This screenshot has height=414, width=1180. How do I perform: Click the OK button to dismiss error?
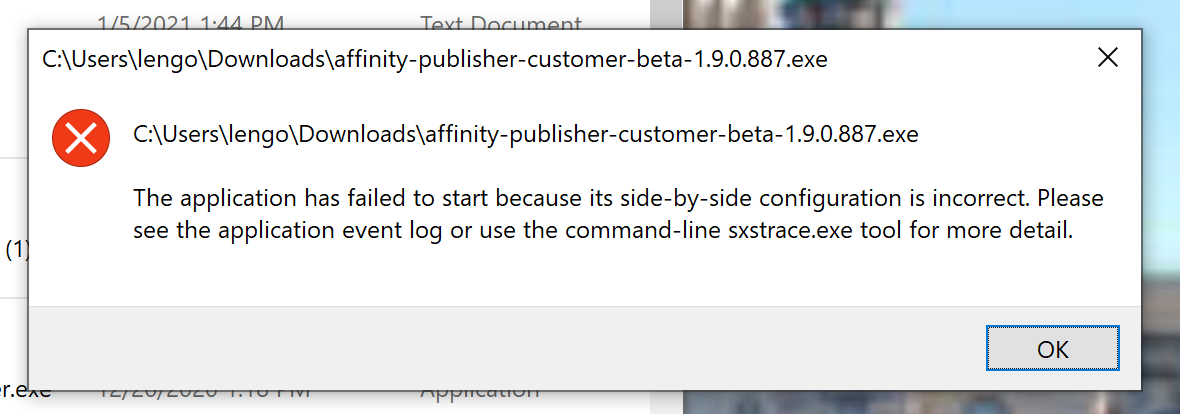[x=1052, y=349]
